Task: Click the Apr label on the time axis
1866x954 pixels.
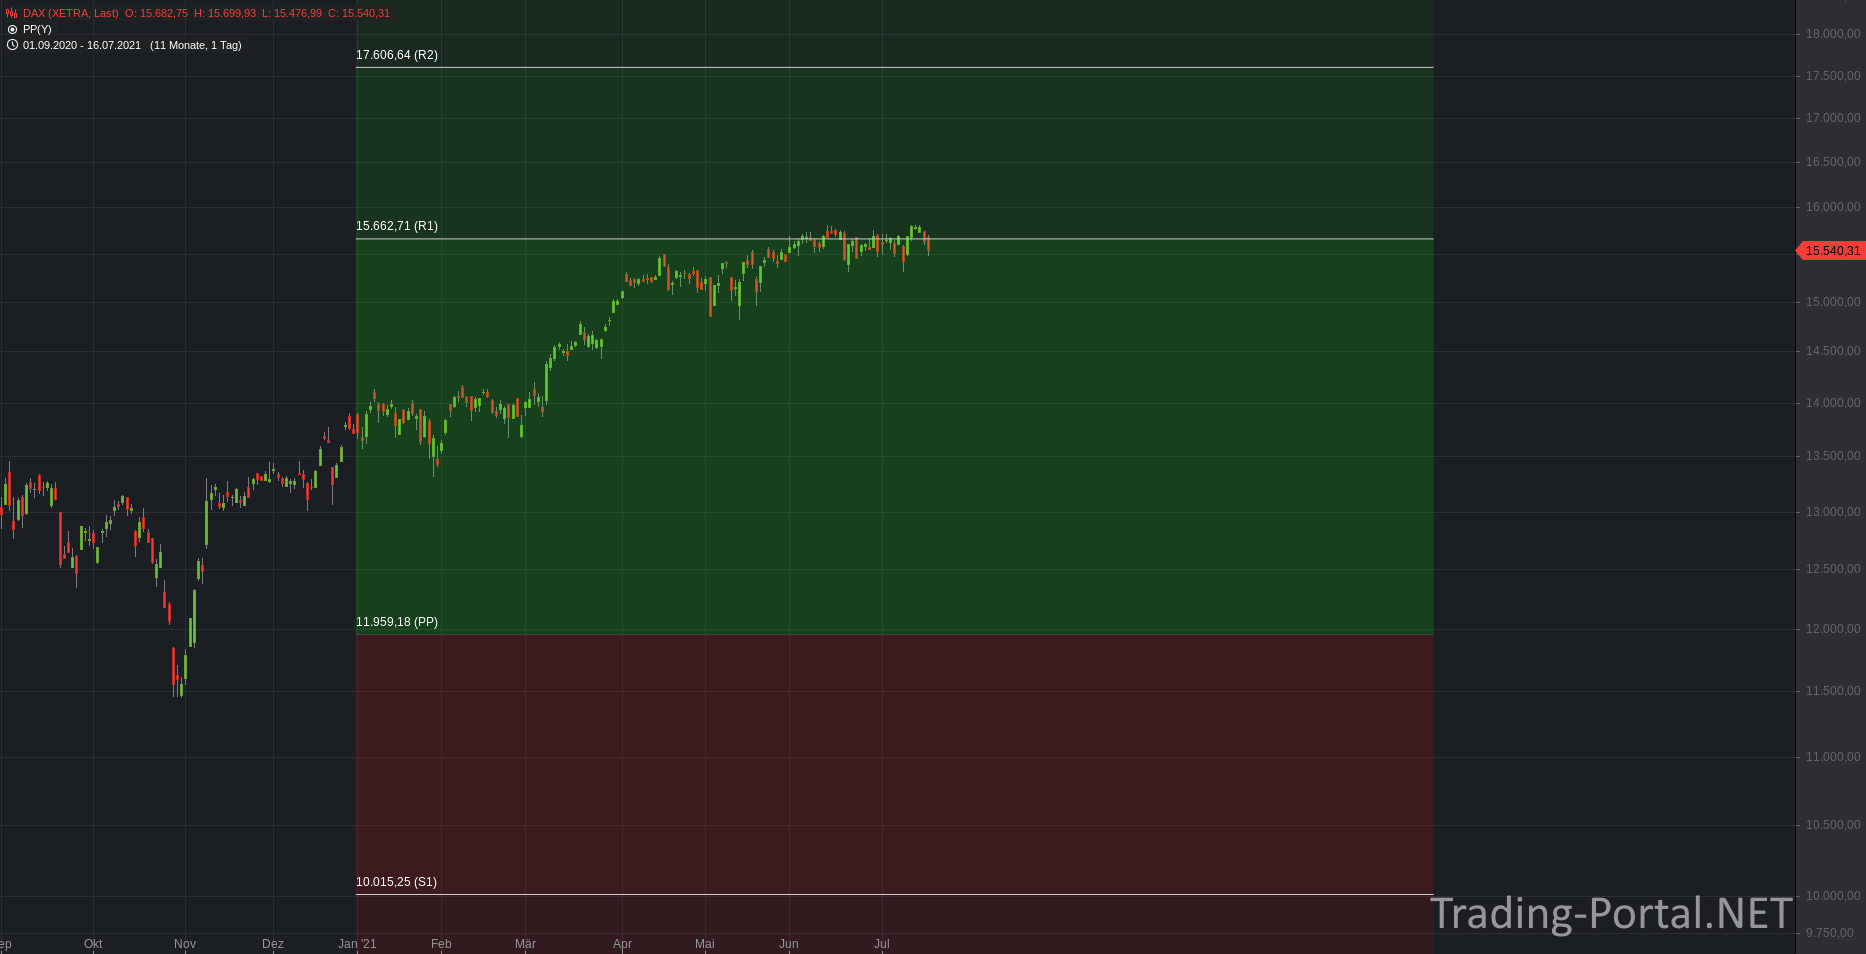Action: [x=622, y=944]
